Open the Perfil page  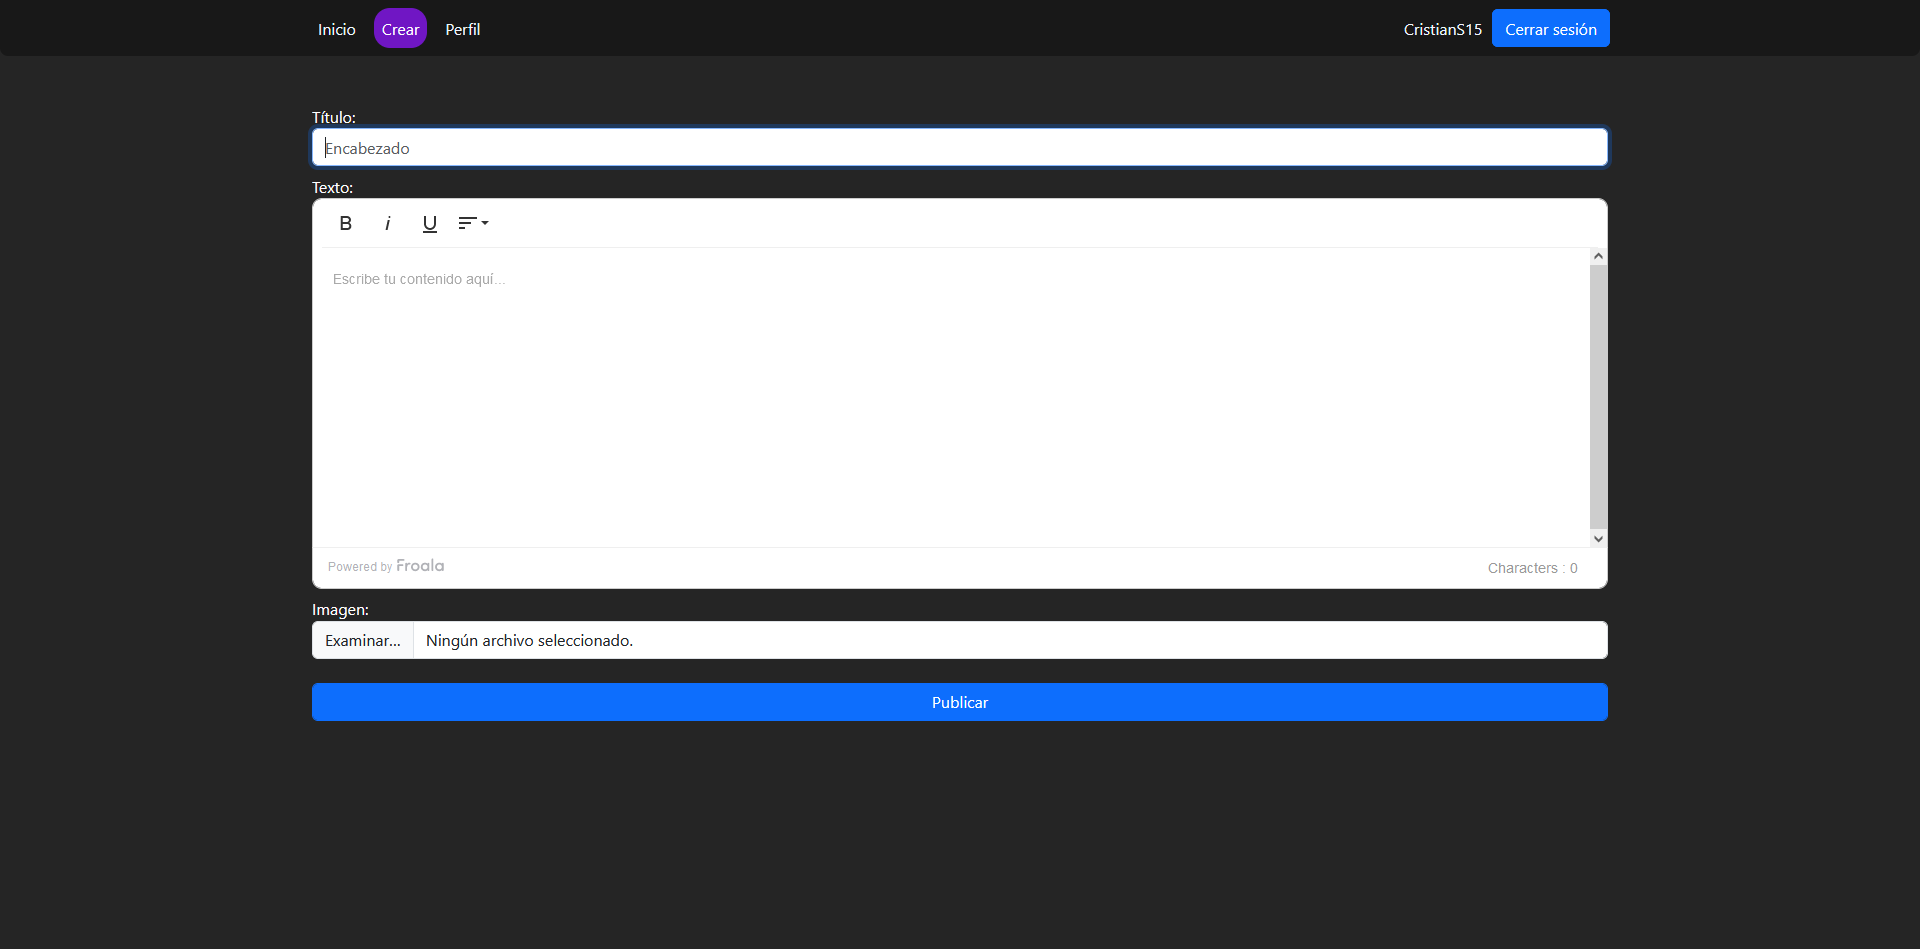[462, 29]
